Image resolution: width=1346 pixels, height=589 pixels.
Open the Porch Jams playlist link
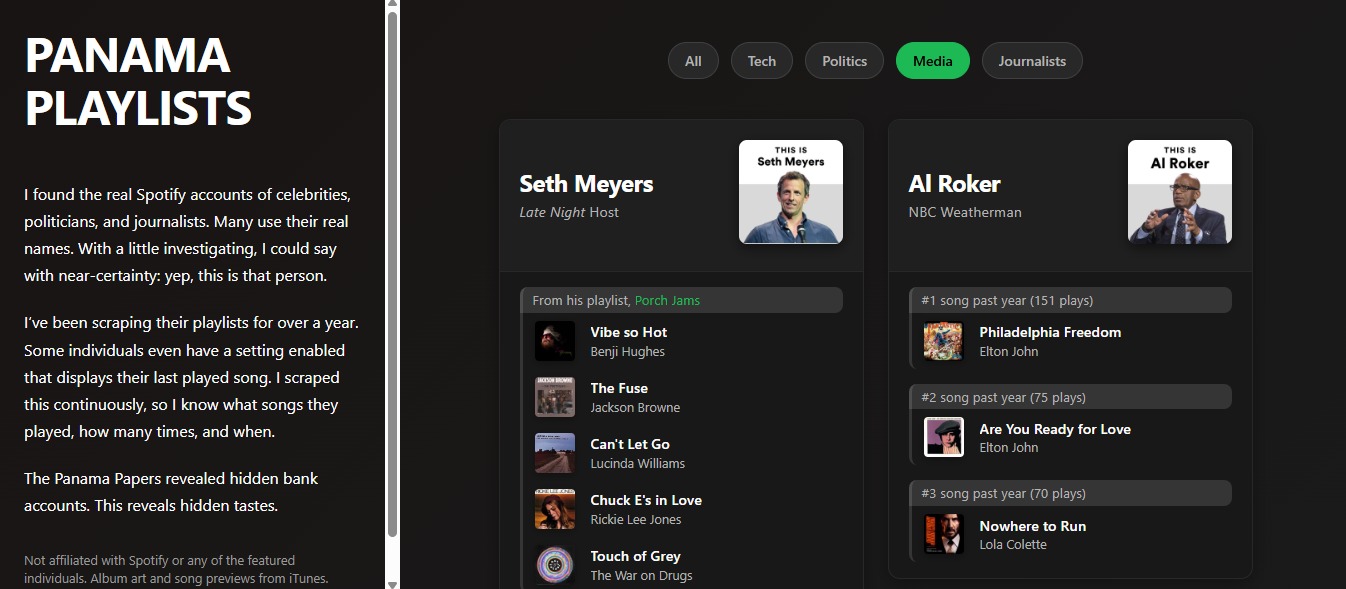coord(667,300)
